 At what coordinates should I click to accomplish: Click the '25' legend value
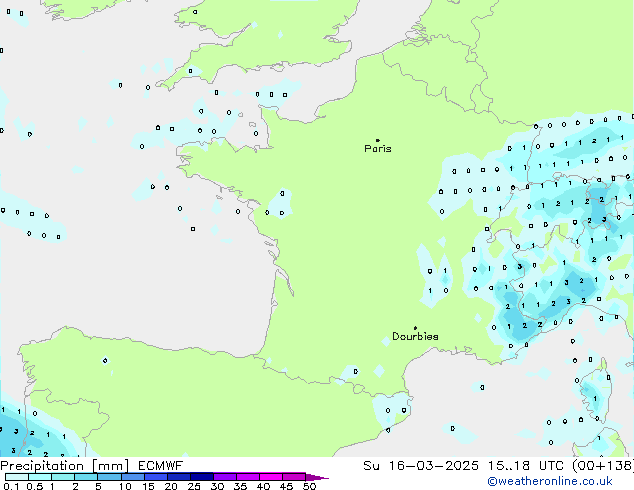[x=194, y=486]
